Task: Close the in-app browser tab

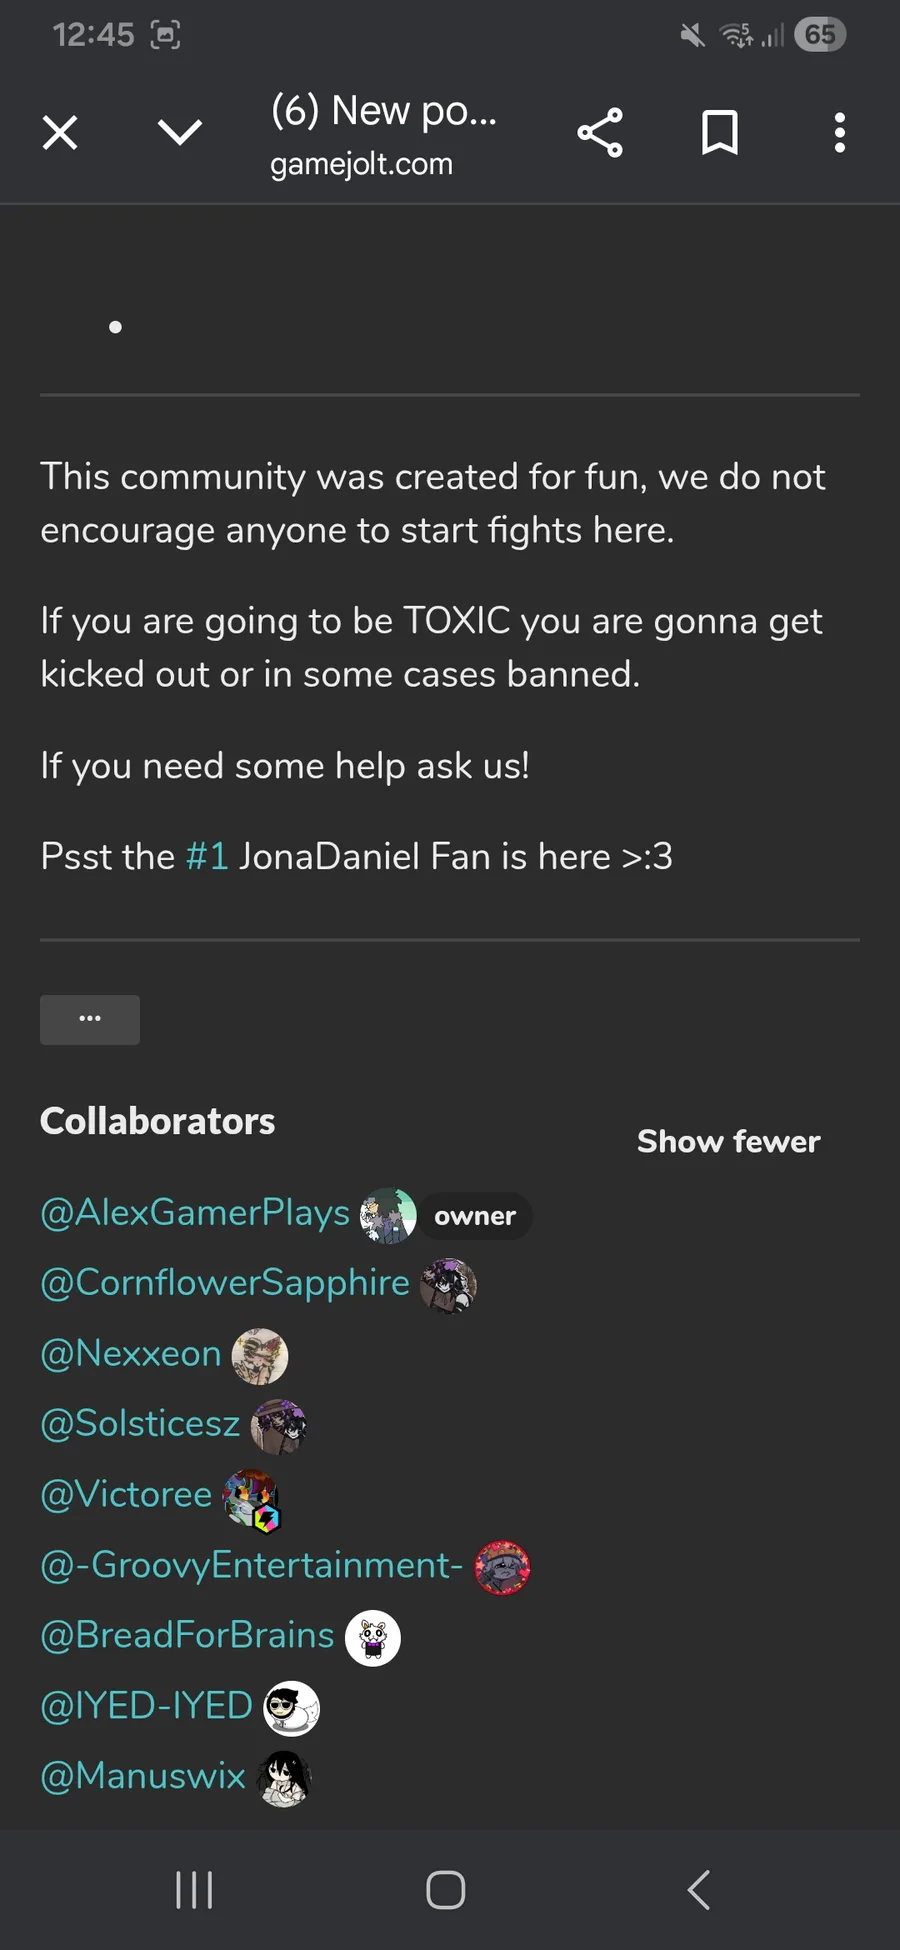Action: pyautogui.click(x=60, y=133)
